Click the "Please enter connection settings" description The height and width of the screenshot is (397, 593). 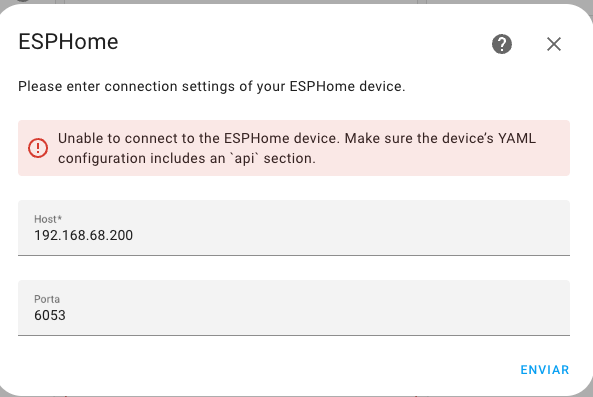point(212,87)
